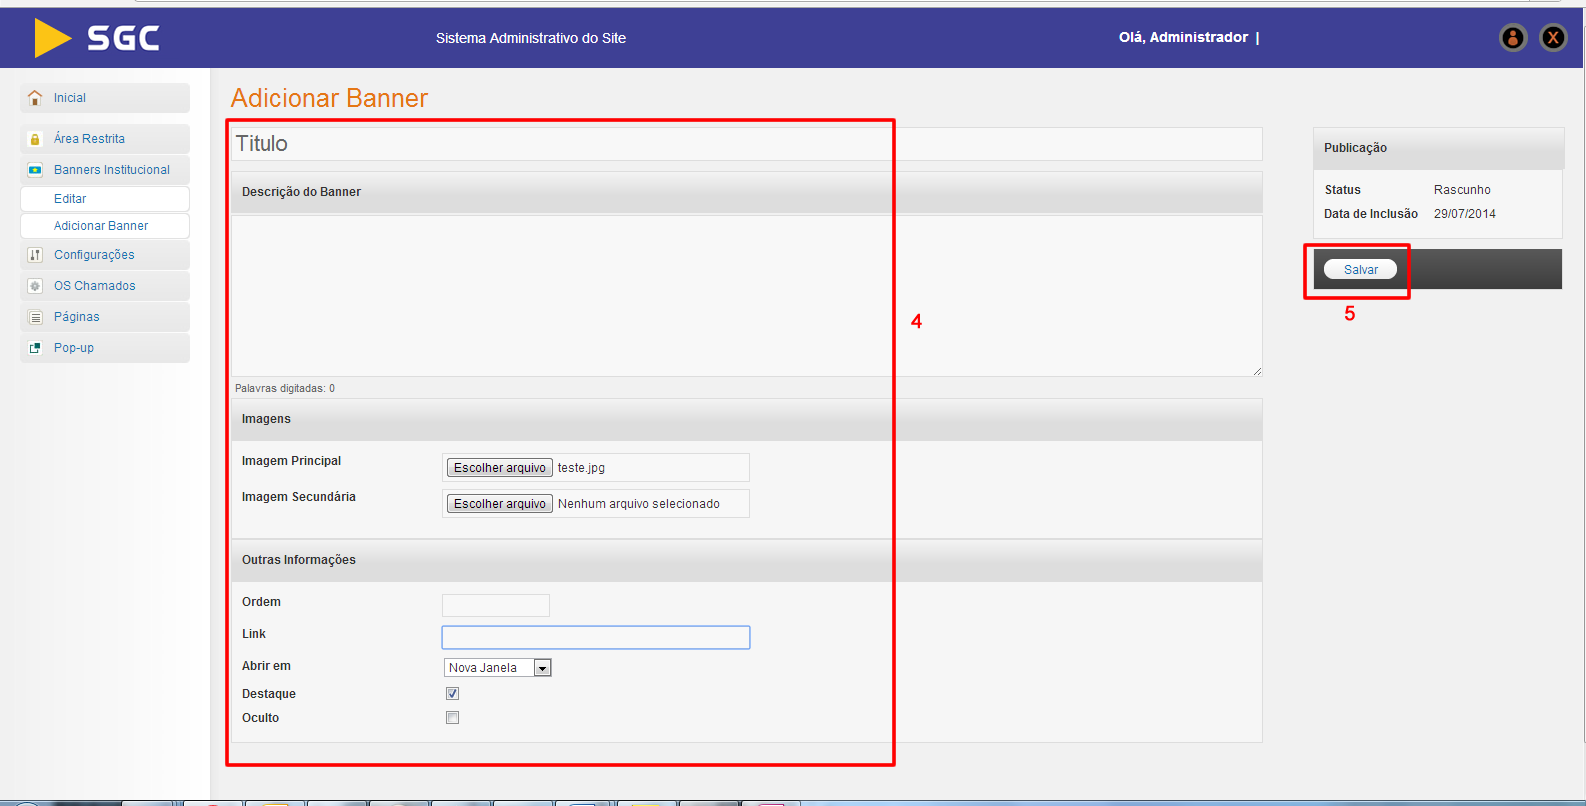Click the textarea resize handle corner

click(1257, 371)
